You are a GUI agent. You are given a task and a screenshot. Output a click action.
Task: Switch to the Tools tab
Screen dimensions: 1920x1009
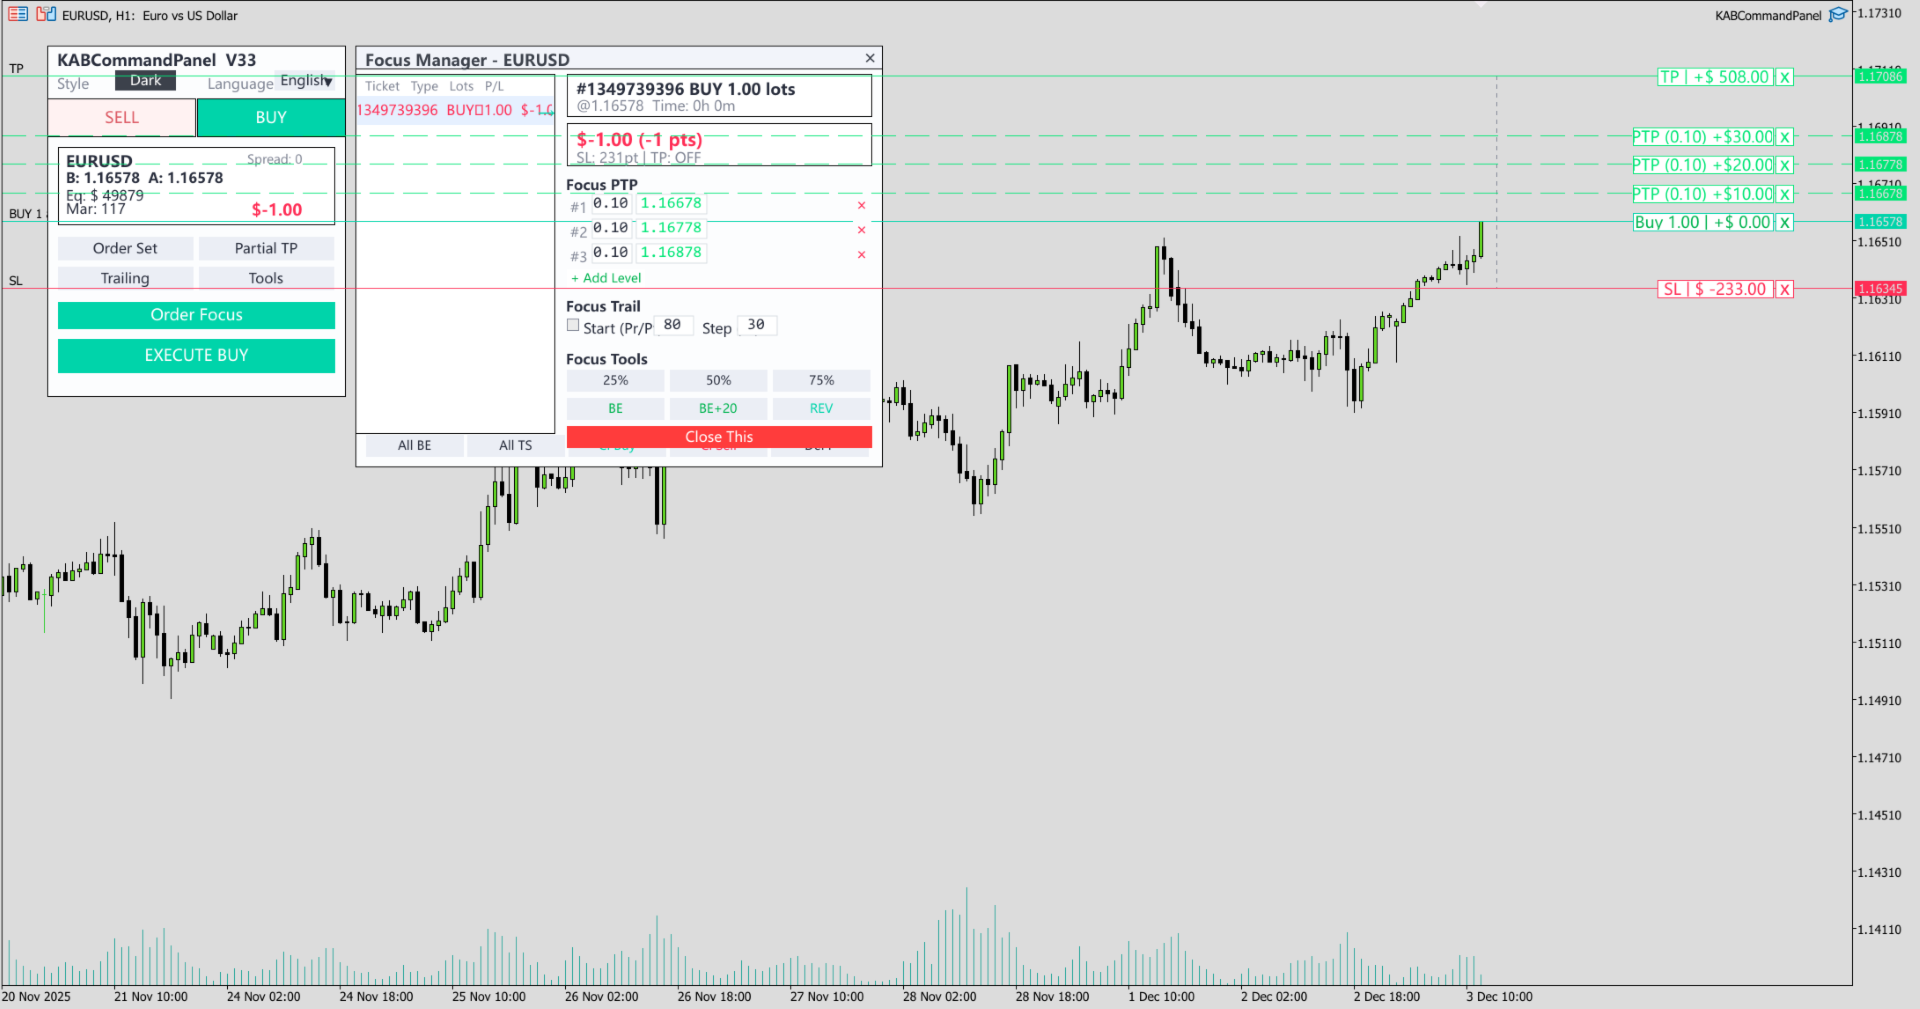click(x=266, y=278)
